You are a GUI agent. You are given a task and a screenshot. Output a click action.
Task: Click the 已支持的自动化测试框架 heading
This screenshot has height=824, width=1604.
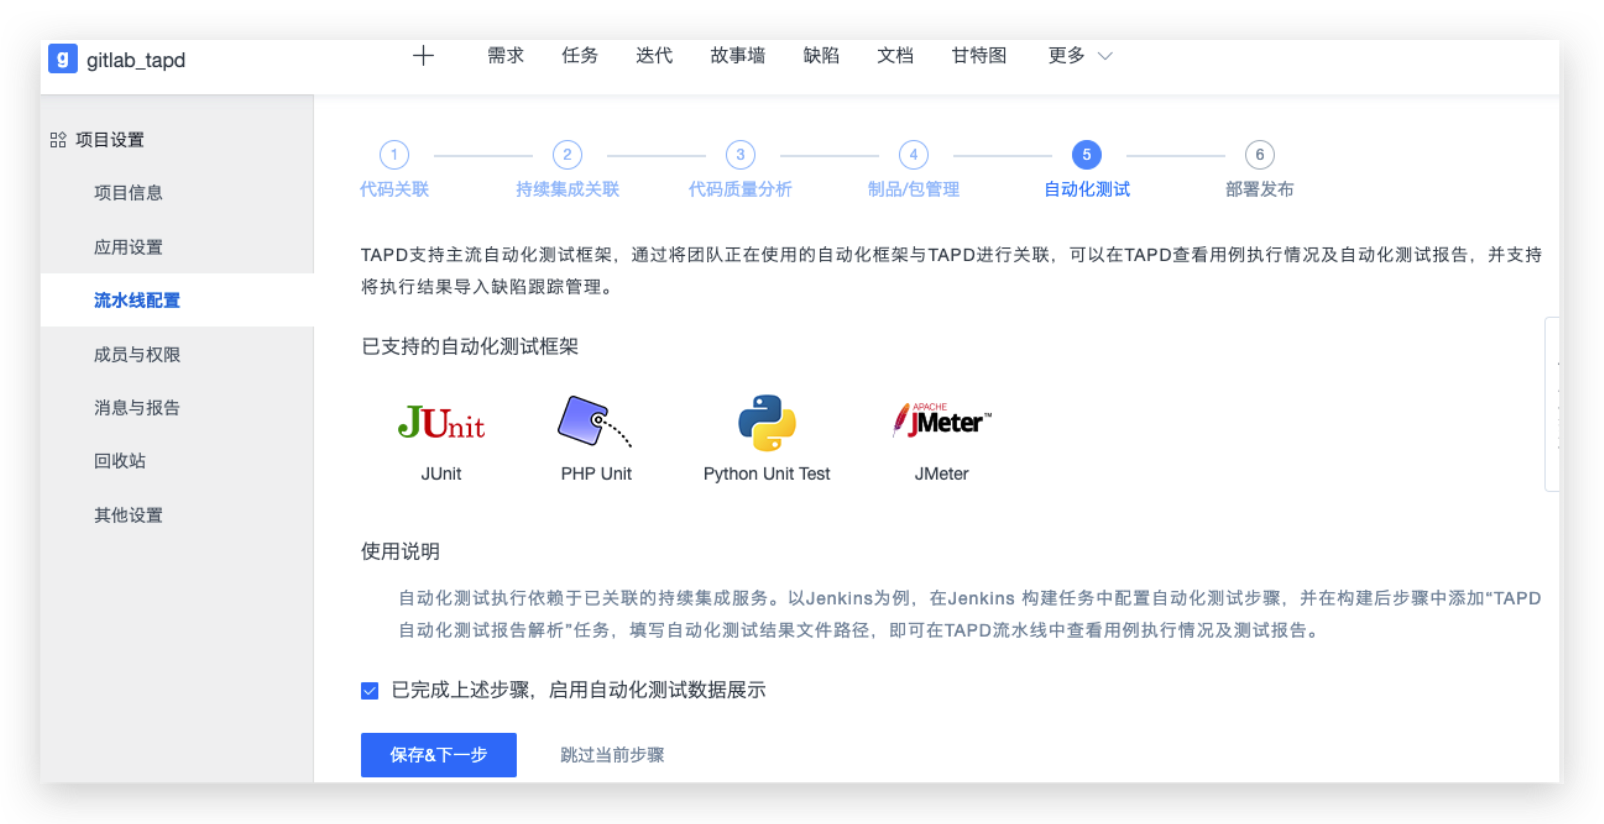click(470, 346)
